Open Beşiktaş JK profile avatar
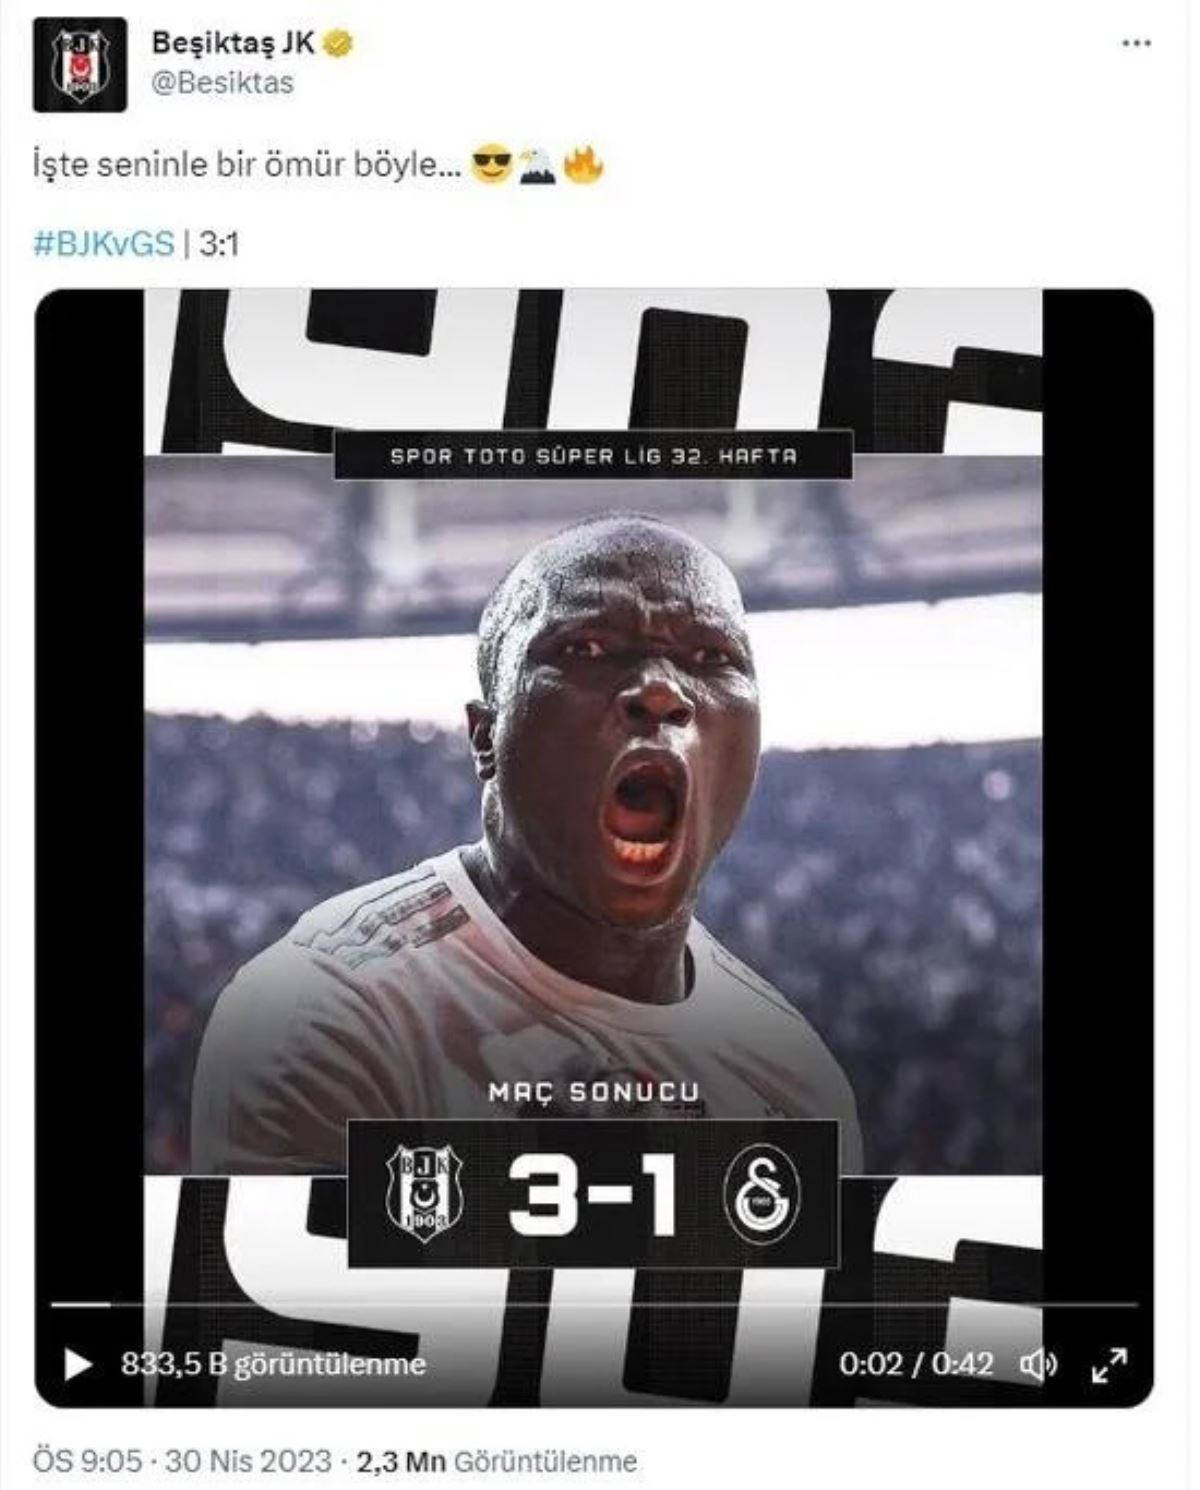The image size is (1200, 1490). coord(80,64)
